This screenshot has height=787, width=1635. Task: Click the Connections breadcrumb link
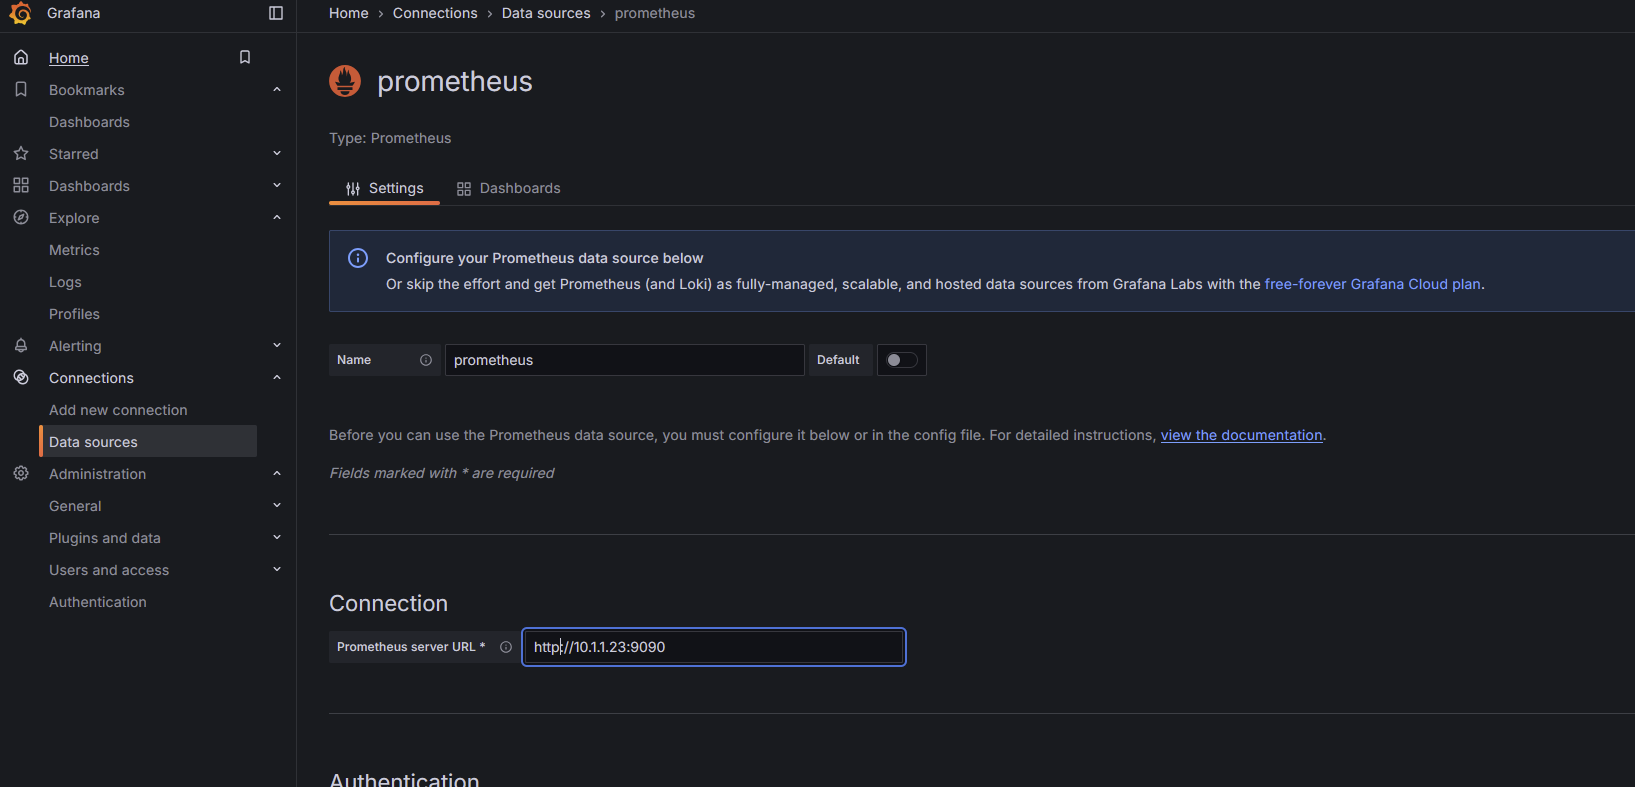coord(435,13)
